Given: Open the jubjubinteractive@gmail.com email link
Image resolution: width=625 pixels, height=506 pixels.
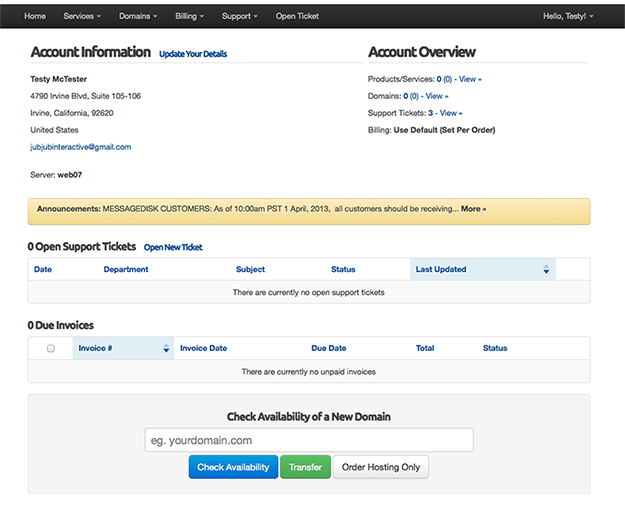Looking at the screenshot, I should pyautogui.click(x=81, y=147).
